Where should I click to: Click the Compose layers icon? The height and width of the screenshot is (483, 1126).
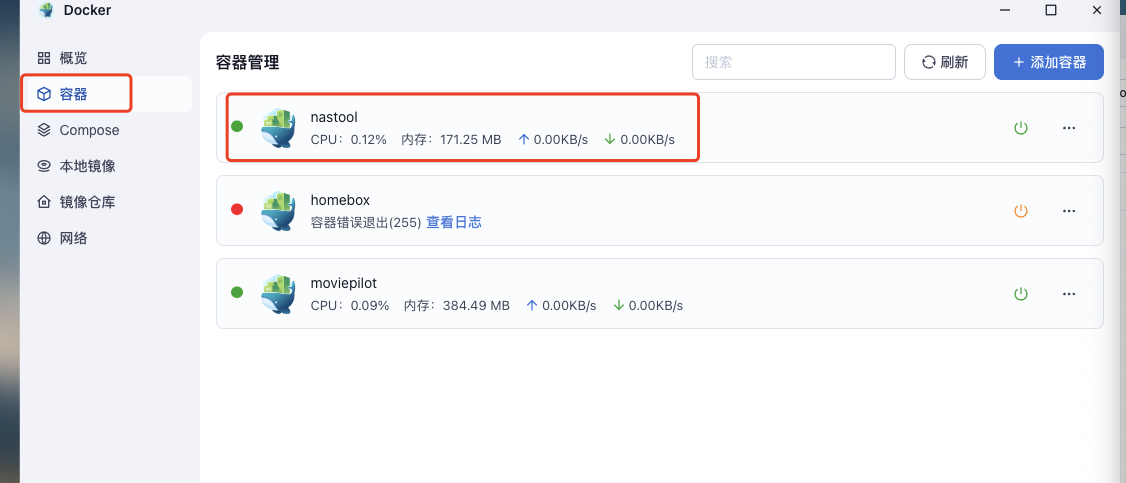pos(44,130)
